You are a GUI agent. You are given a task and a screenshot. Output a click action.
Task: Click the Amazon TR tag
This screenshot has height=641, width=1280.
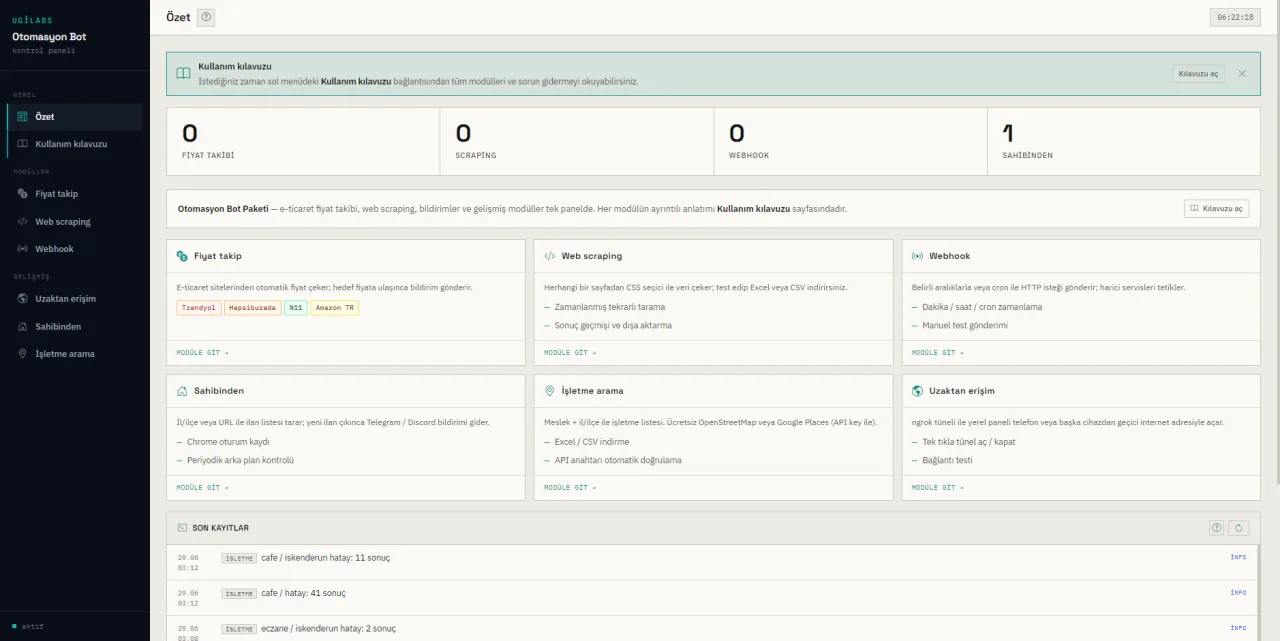334,308
